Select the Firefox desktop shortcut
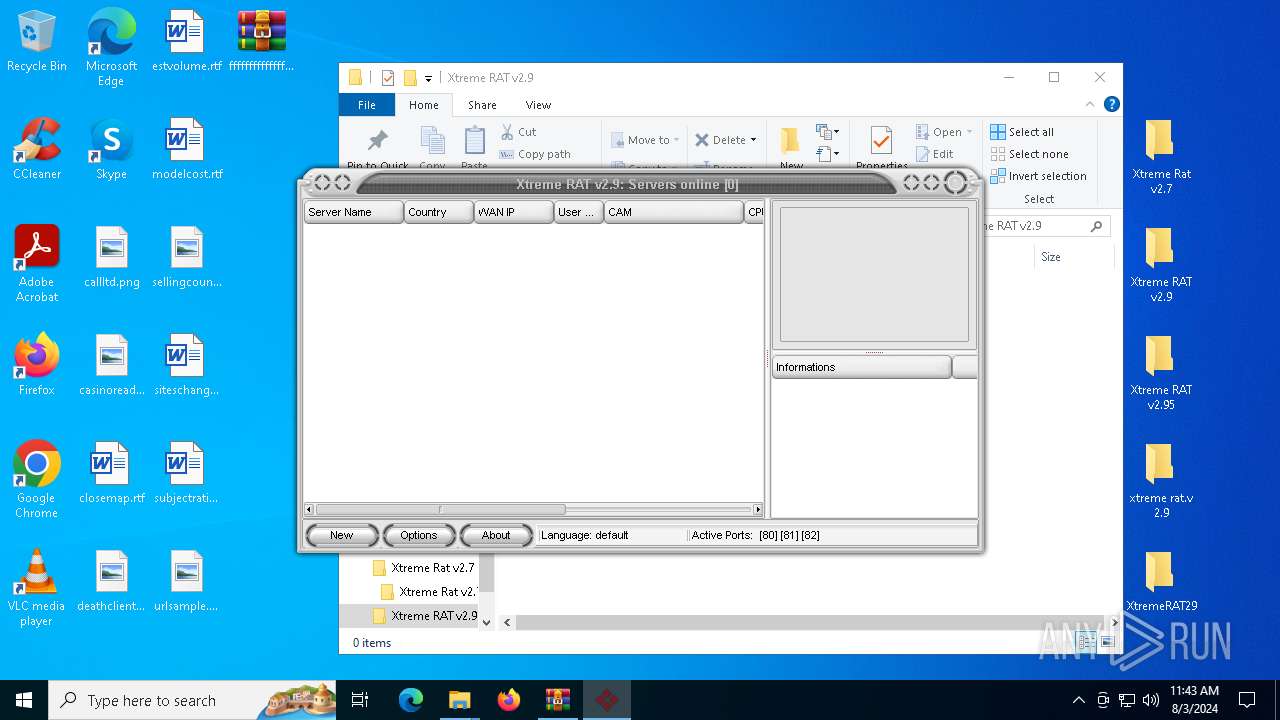The height and width of the screenshot is (720, 1280). tap(37, 365)
